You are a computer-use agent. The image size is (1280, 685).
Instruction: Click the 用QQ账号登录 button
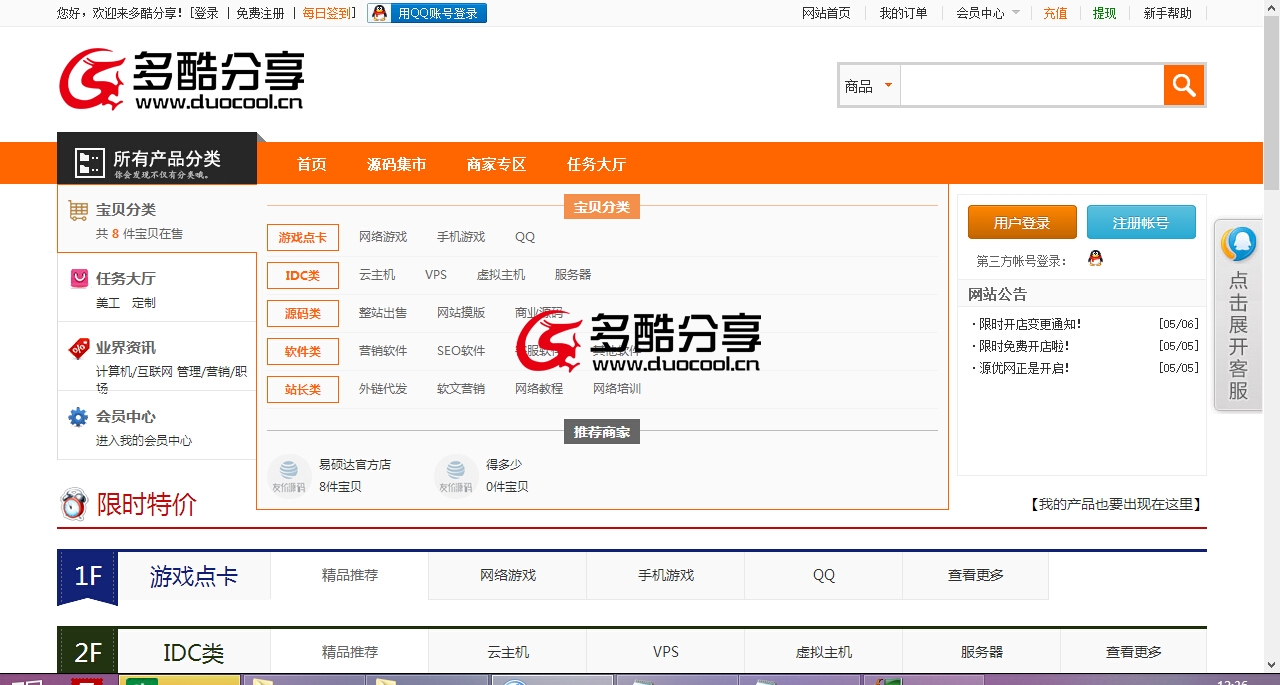427,13
